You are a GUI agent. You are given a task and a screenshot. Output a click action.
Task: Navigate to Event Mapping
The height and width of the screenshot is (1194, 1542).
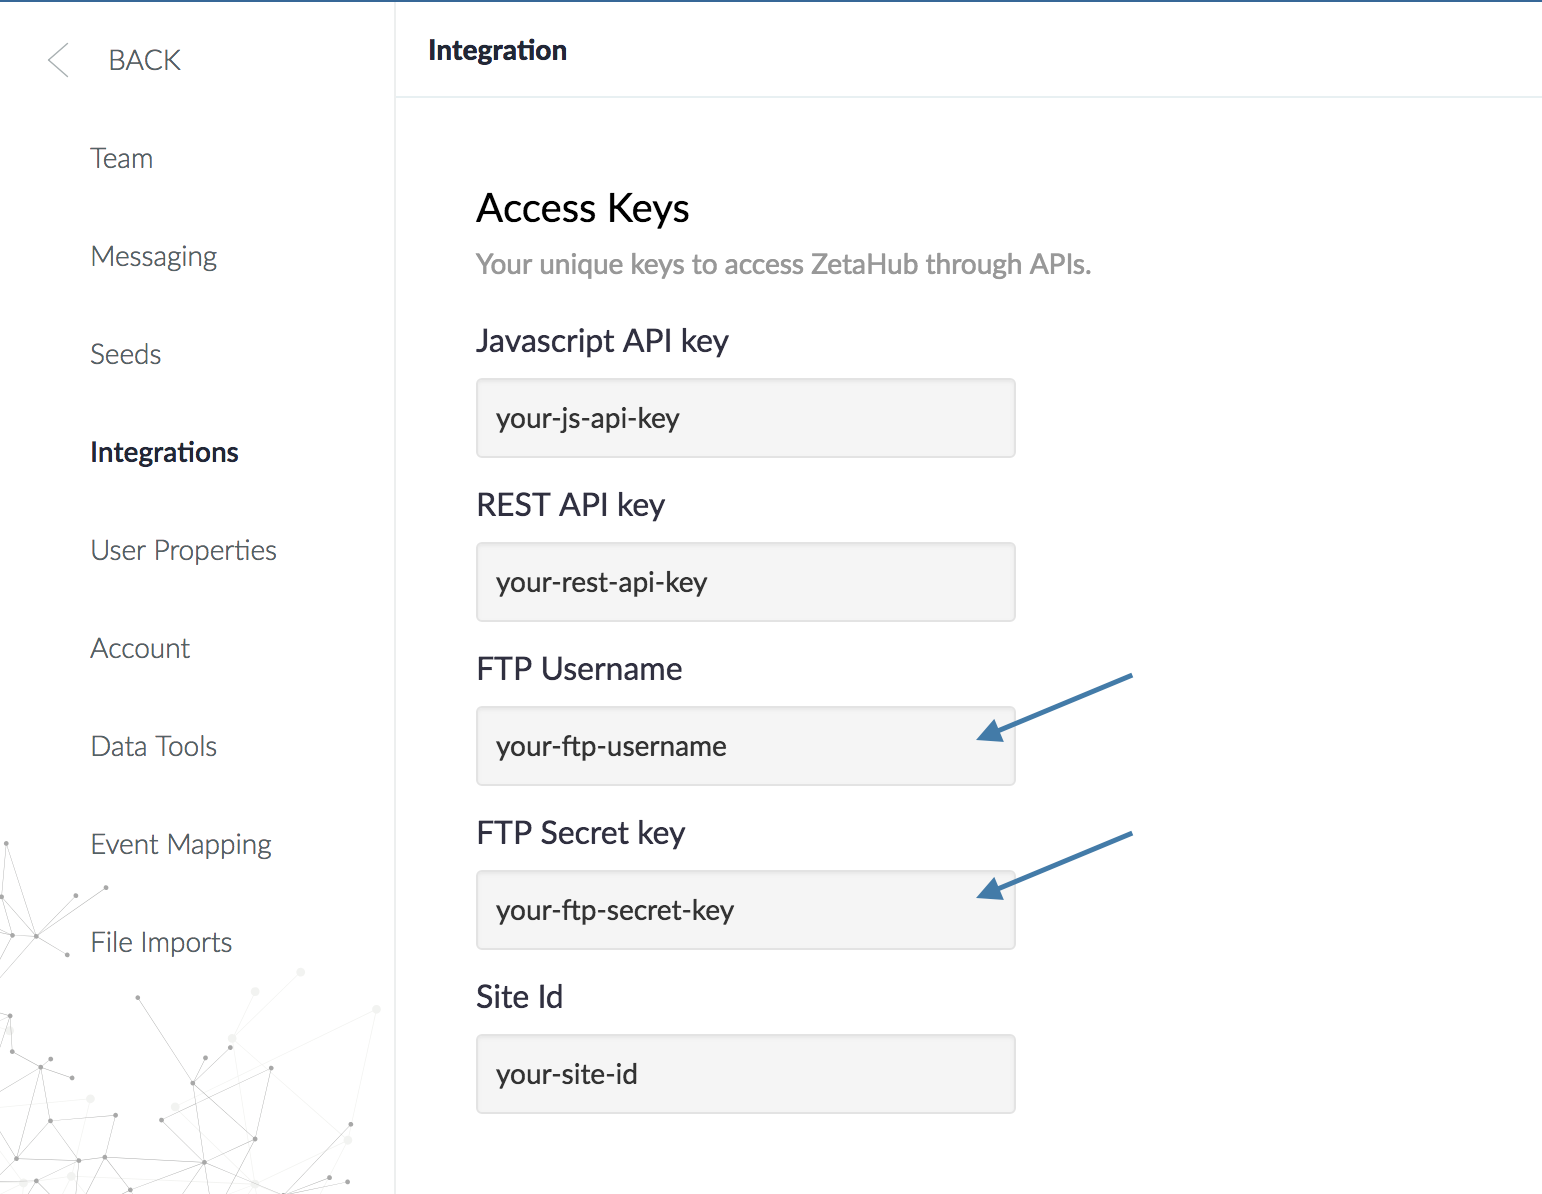coord(181,844)
